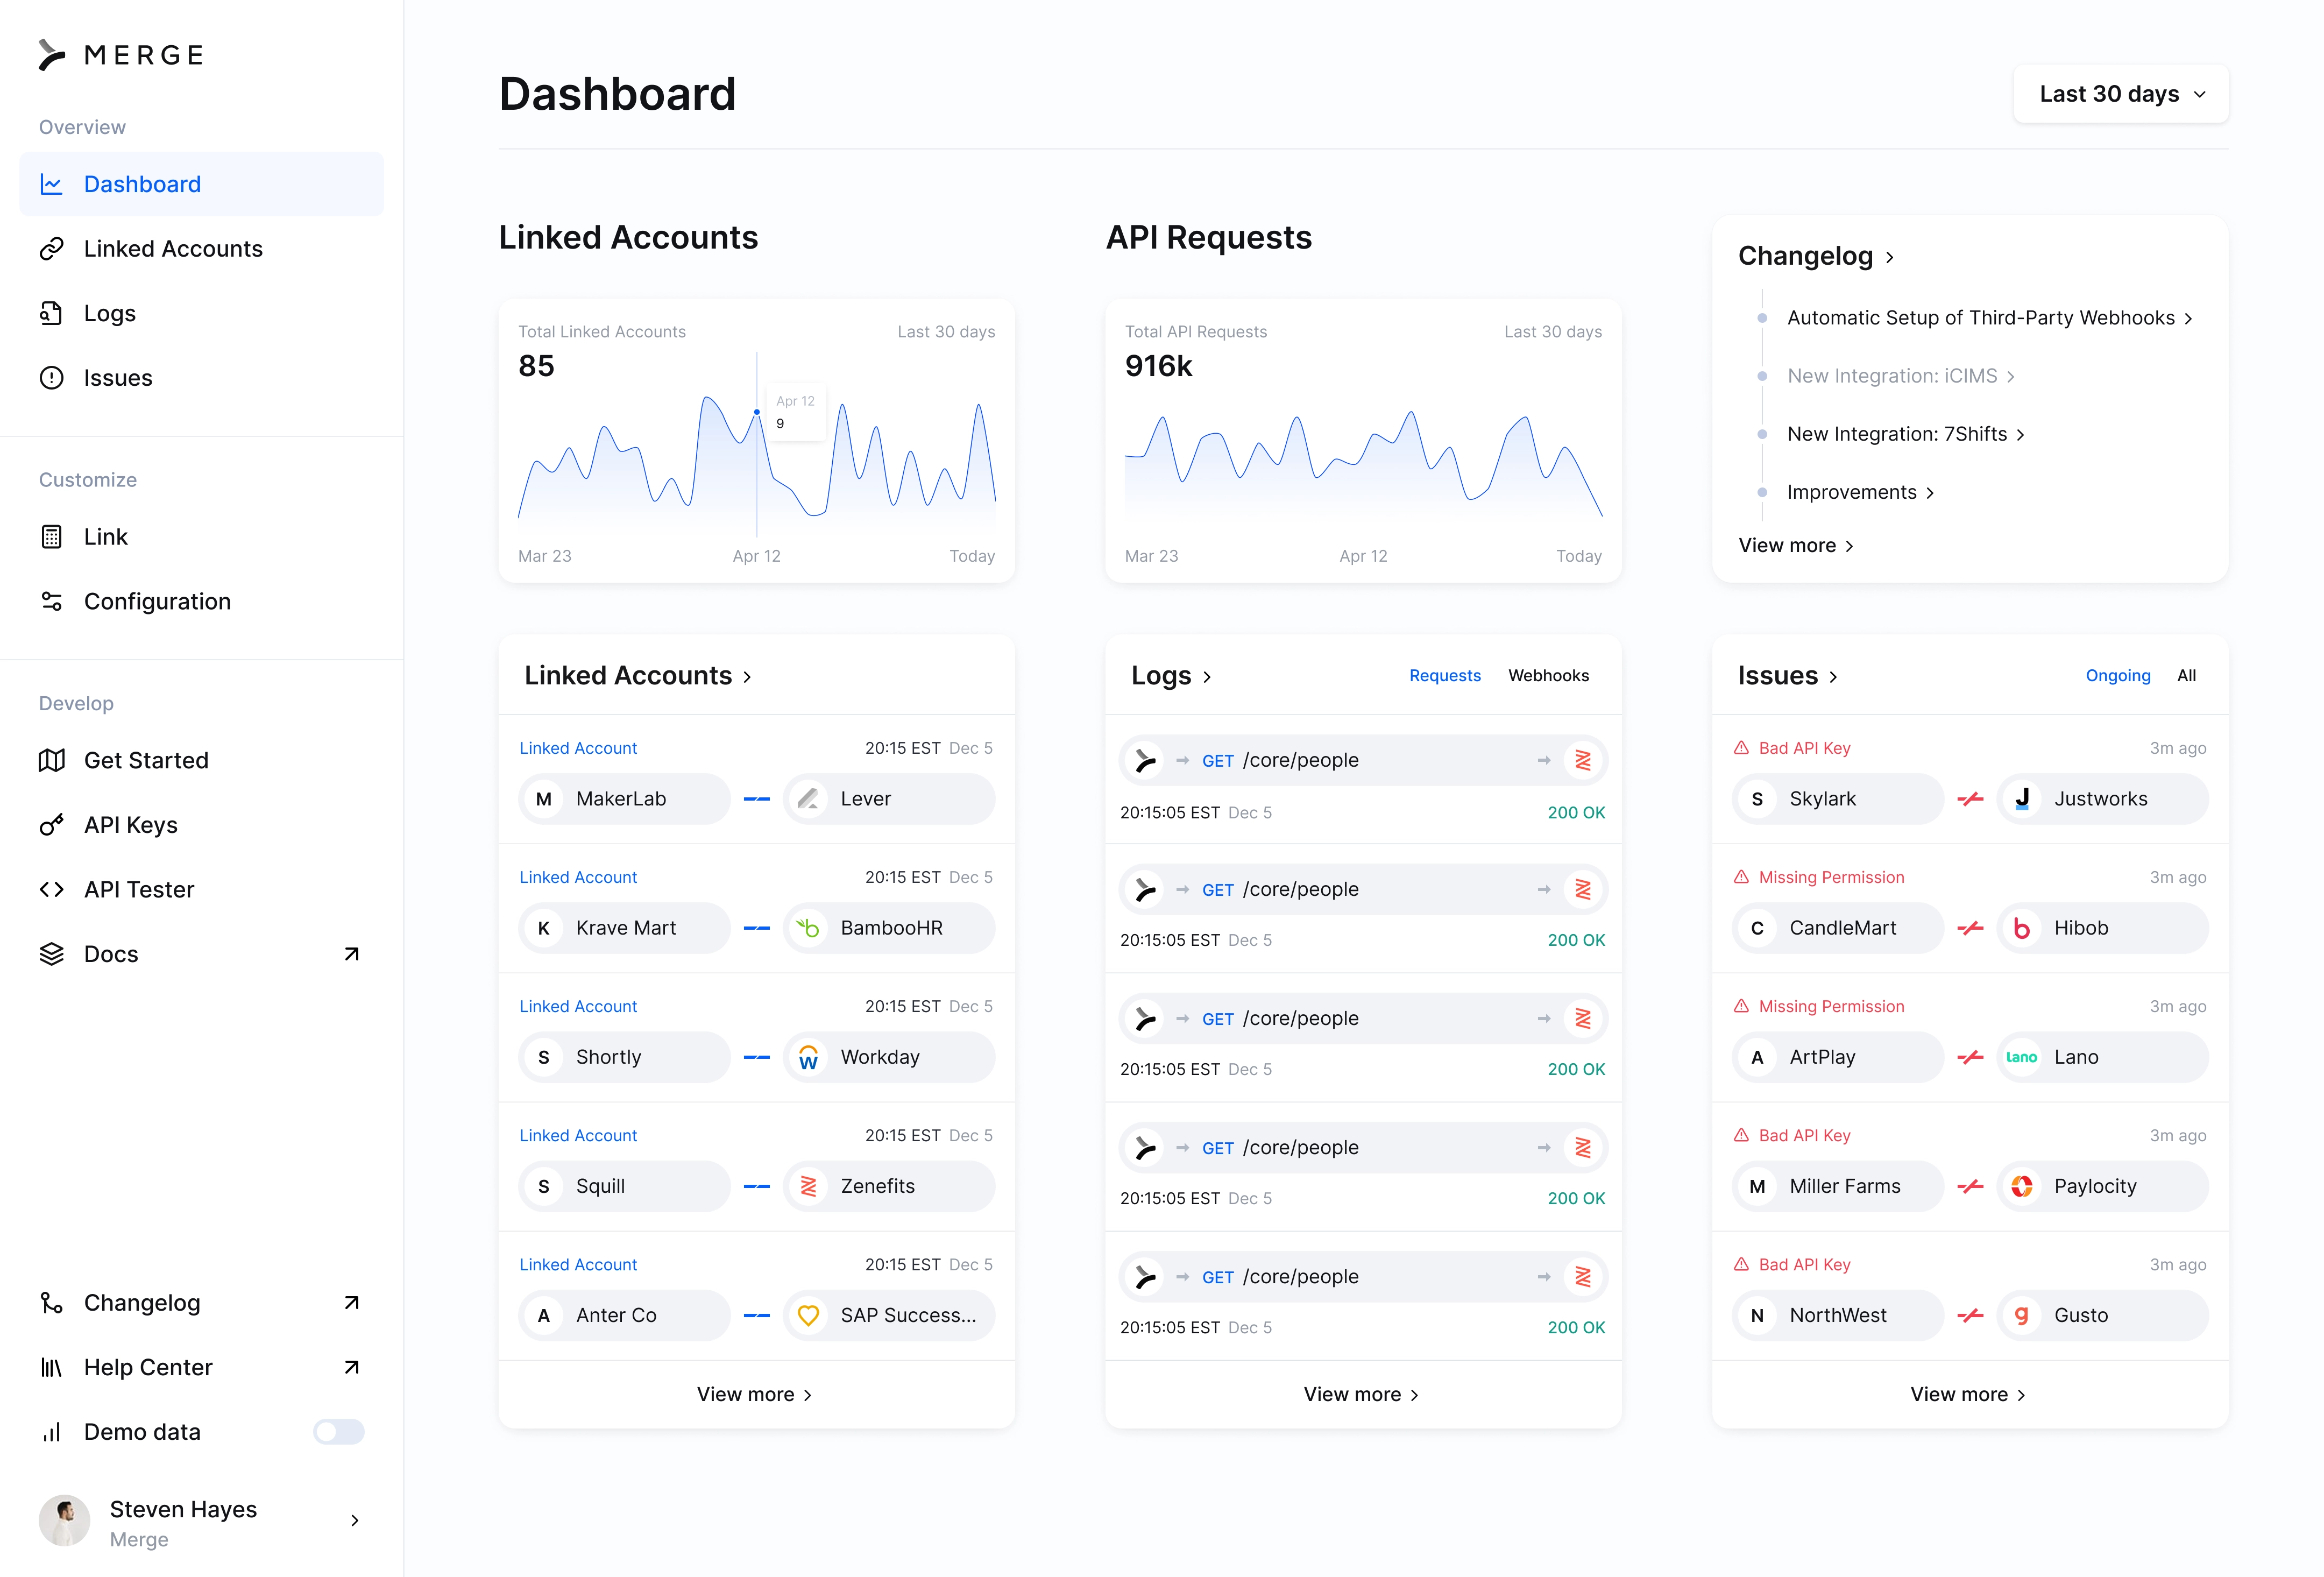Click the Paylocity logo in Issues
This screenshot has height=1577, width=2324.
(x=2022, y=1186)
